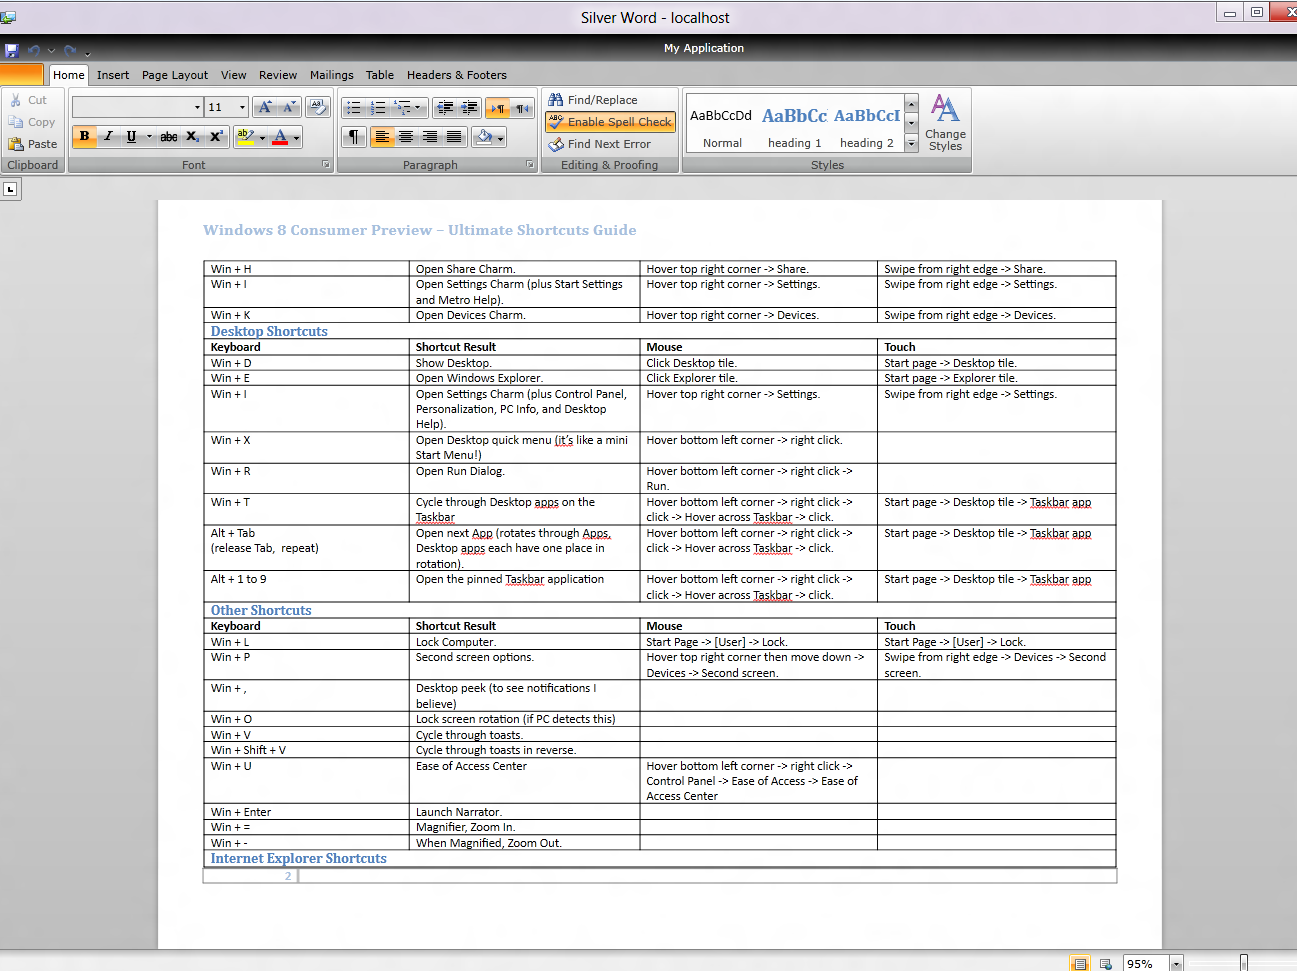Toggle Italic formatting
The image size is (1297, 971).
(108, 137)
